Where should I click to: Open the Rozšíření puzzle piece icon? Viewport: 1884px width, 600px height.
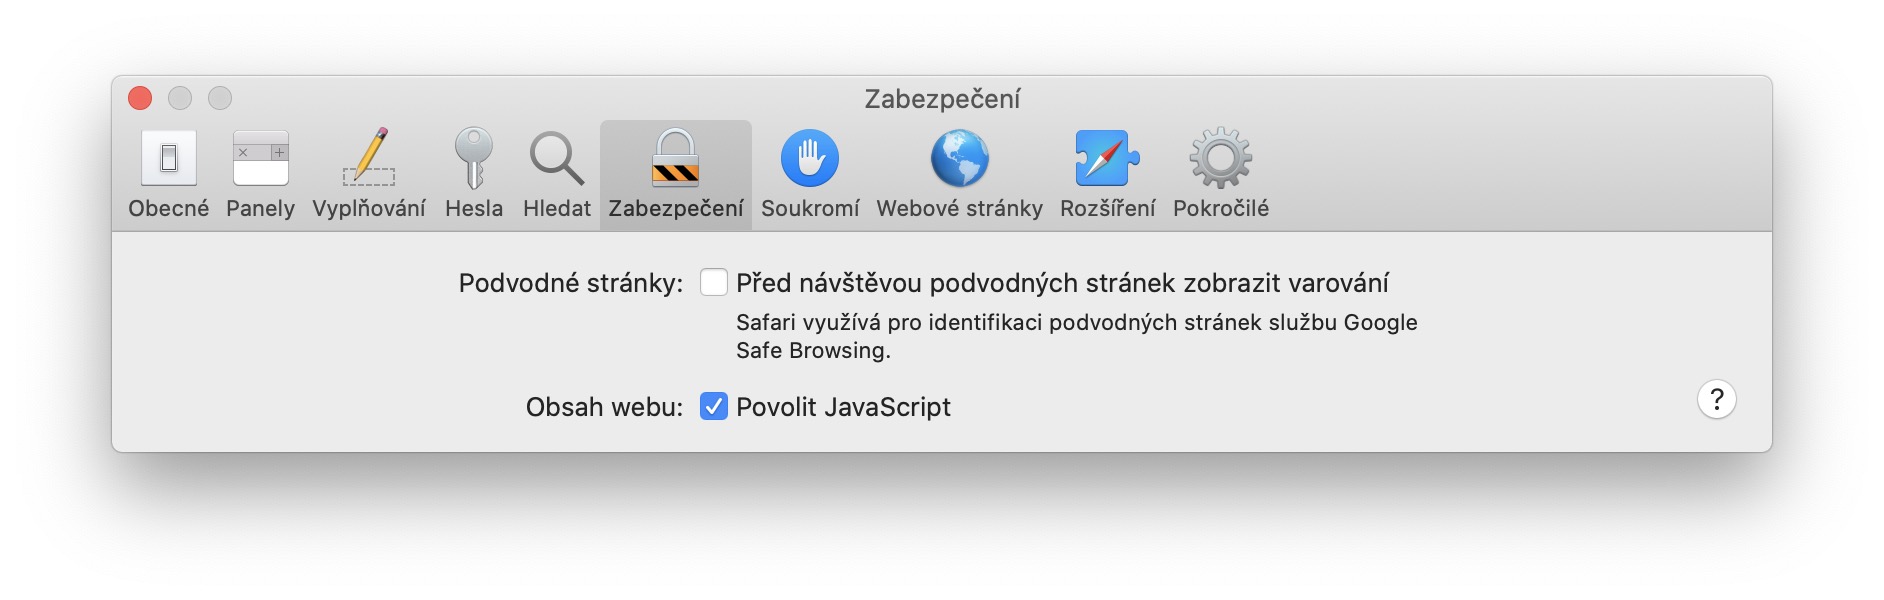point(1107,158)
